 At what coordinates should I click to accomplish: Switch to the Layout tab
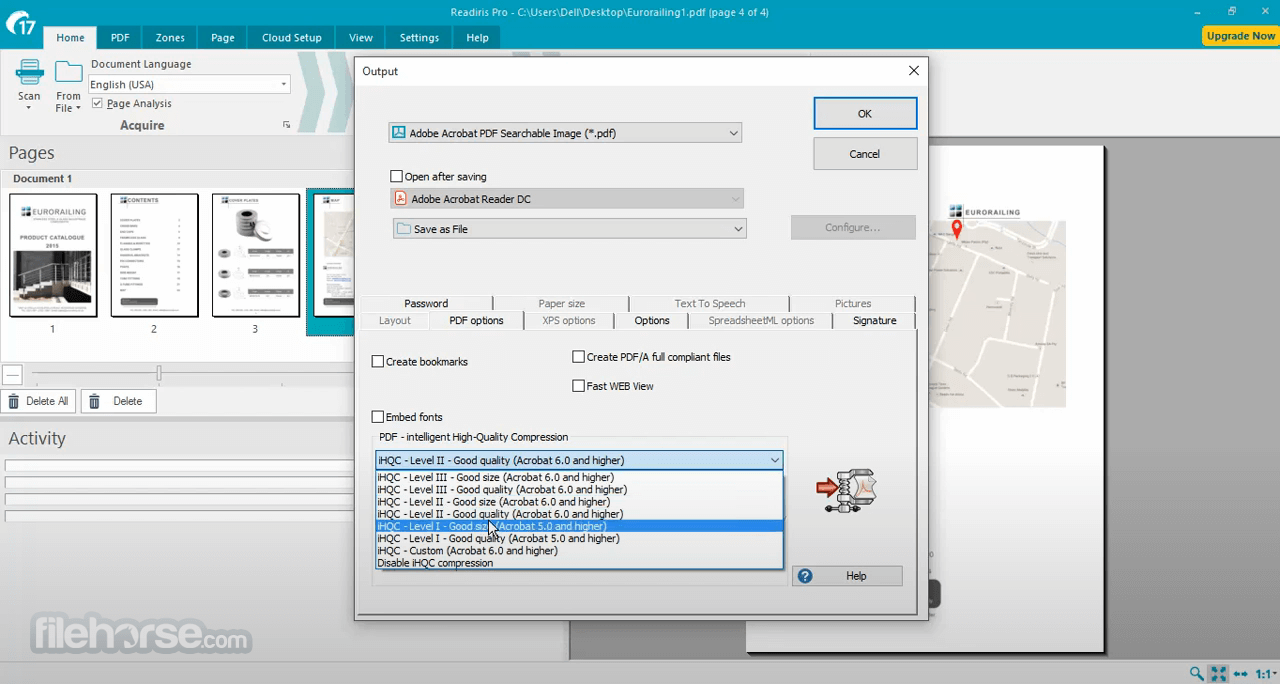click(394, 320)
